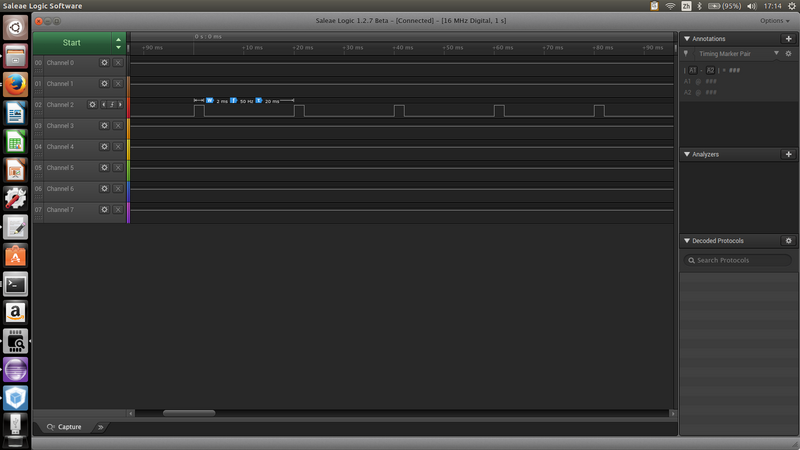The width and height of the screenshot is (800, 450).
Task: Click the horizontal scrollbar thumb
Action: tap(189, 413)
